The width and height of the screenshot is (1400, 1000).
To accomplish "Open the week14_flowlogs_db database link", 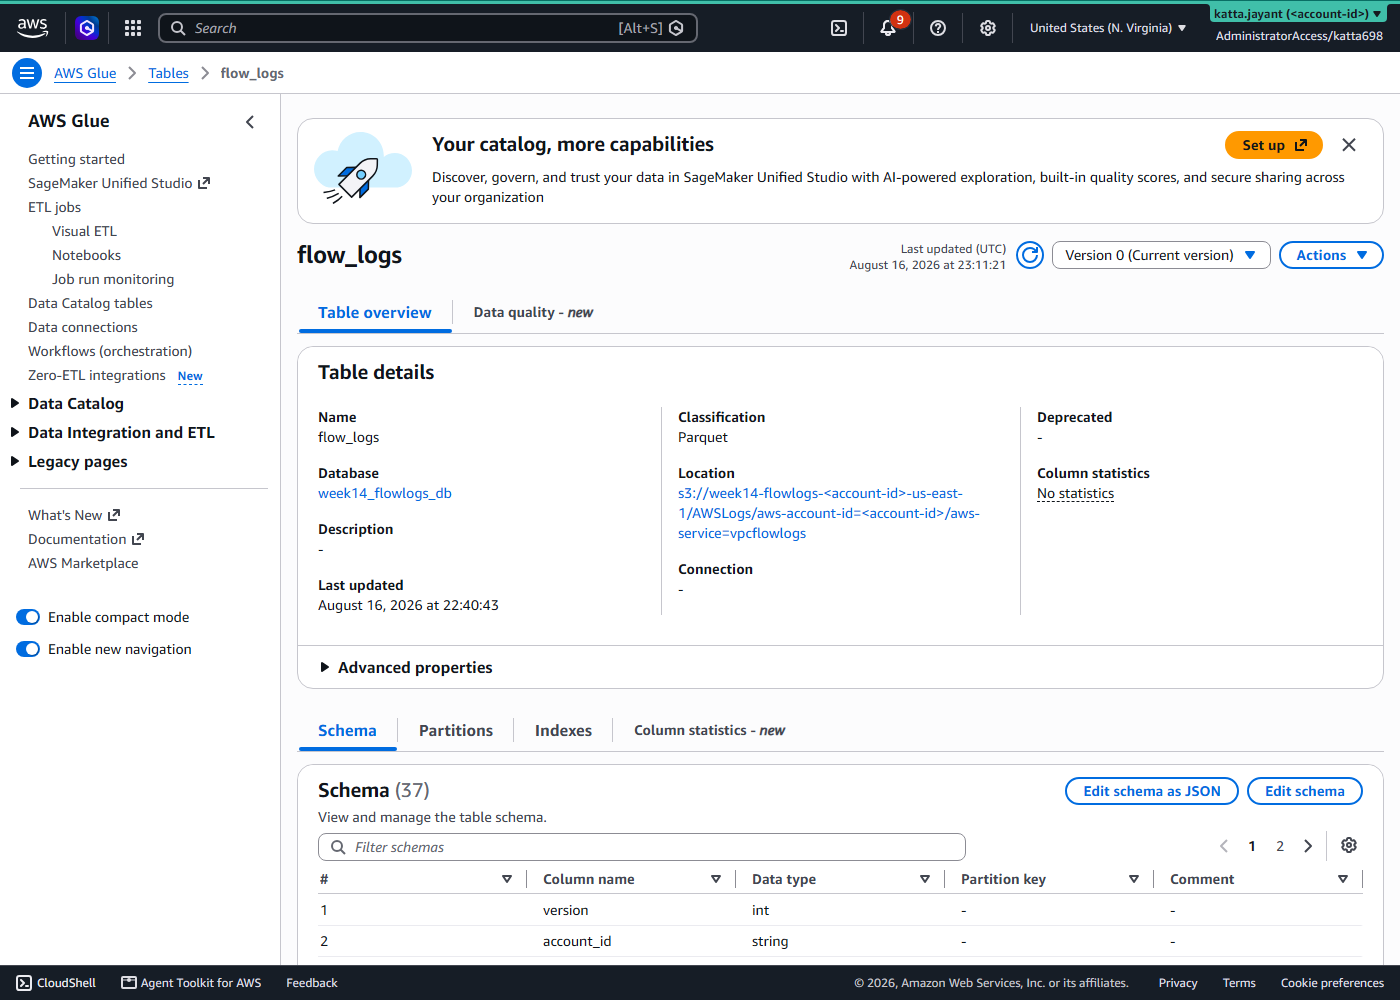I will (385, 493).
